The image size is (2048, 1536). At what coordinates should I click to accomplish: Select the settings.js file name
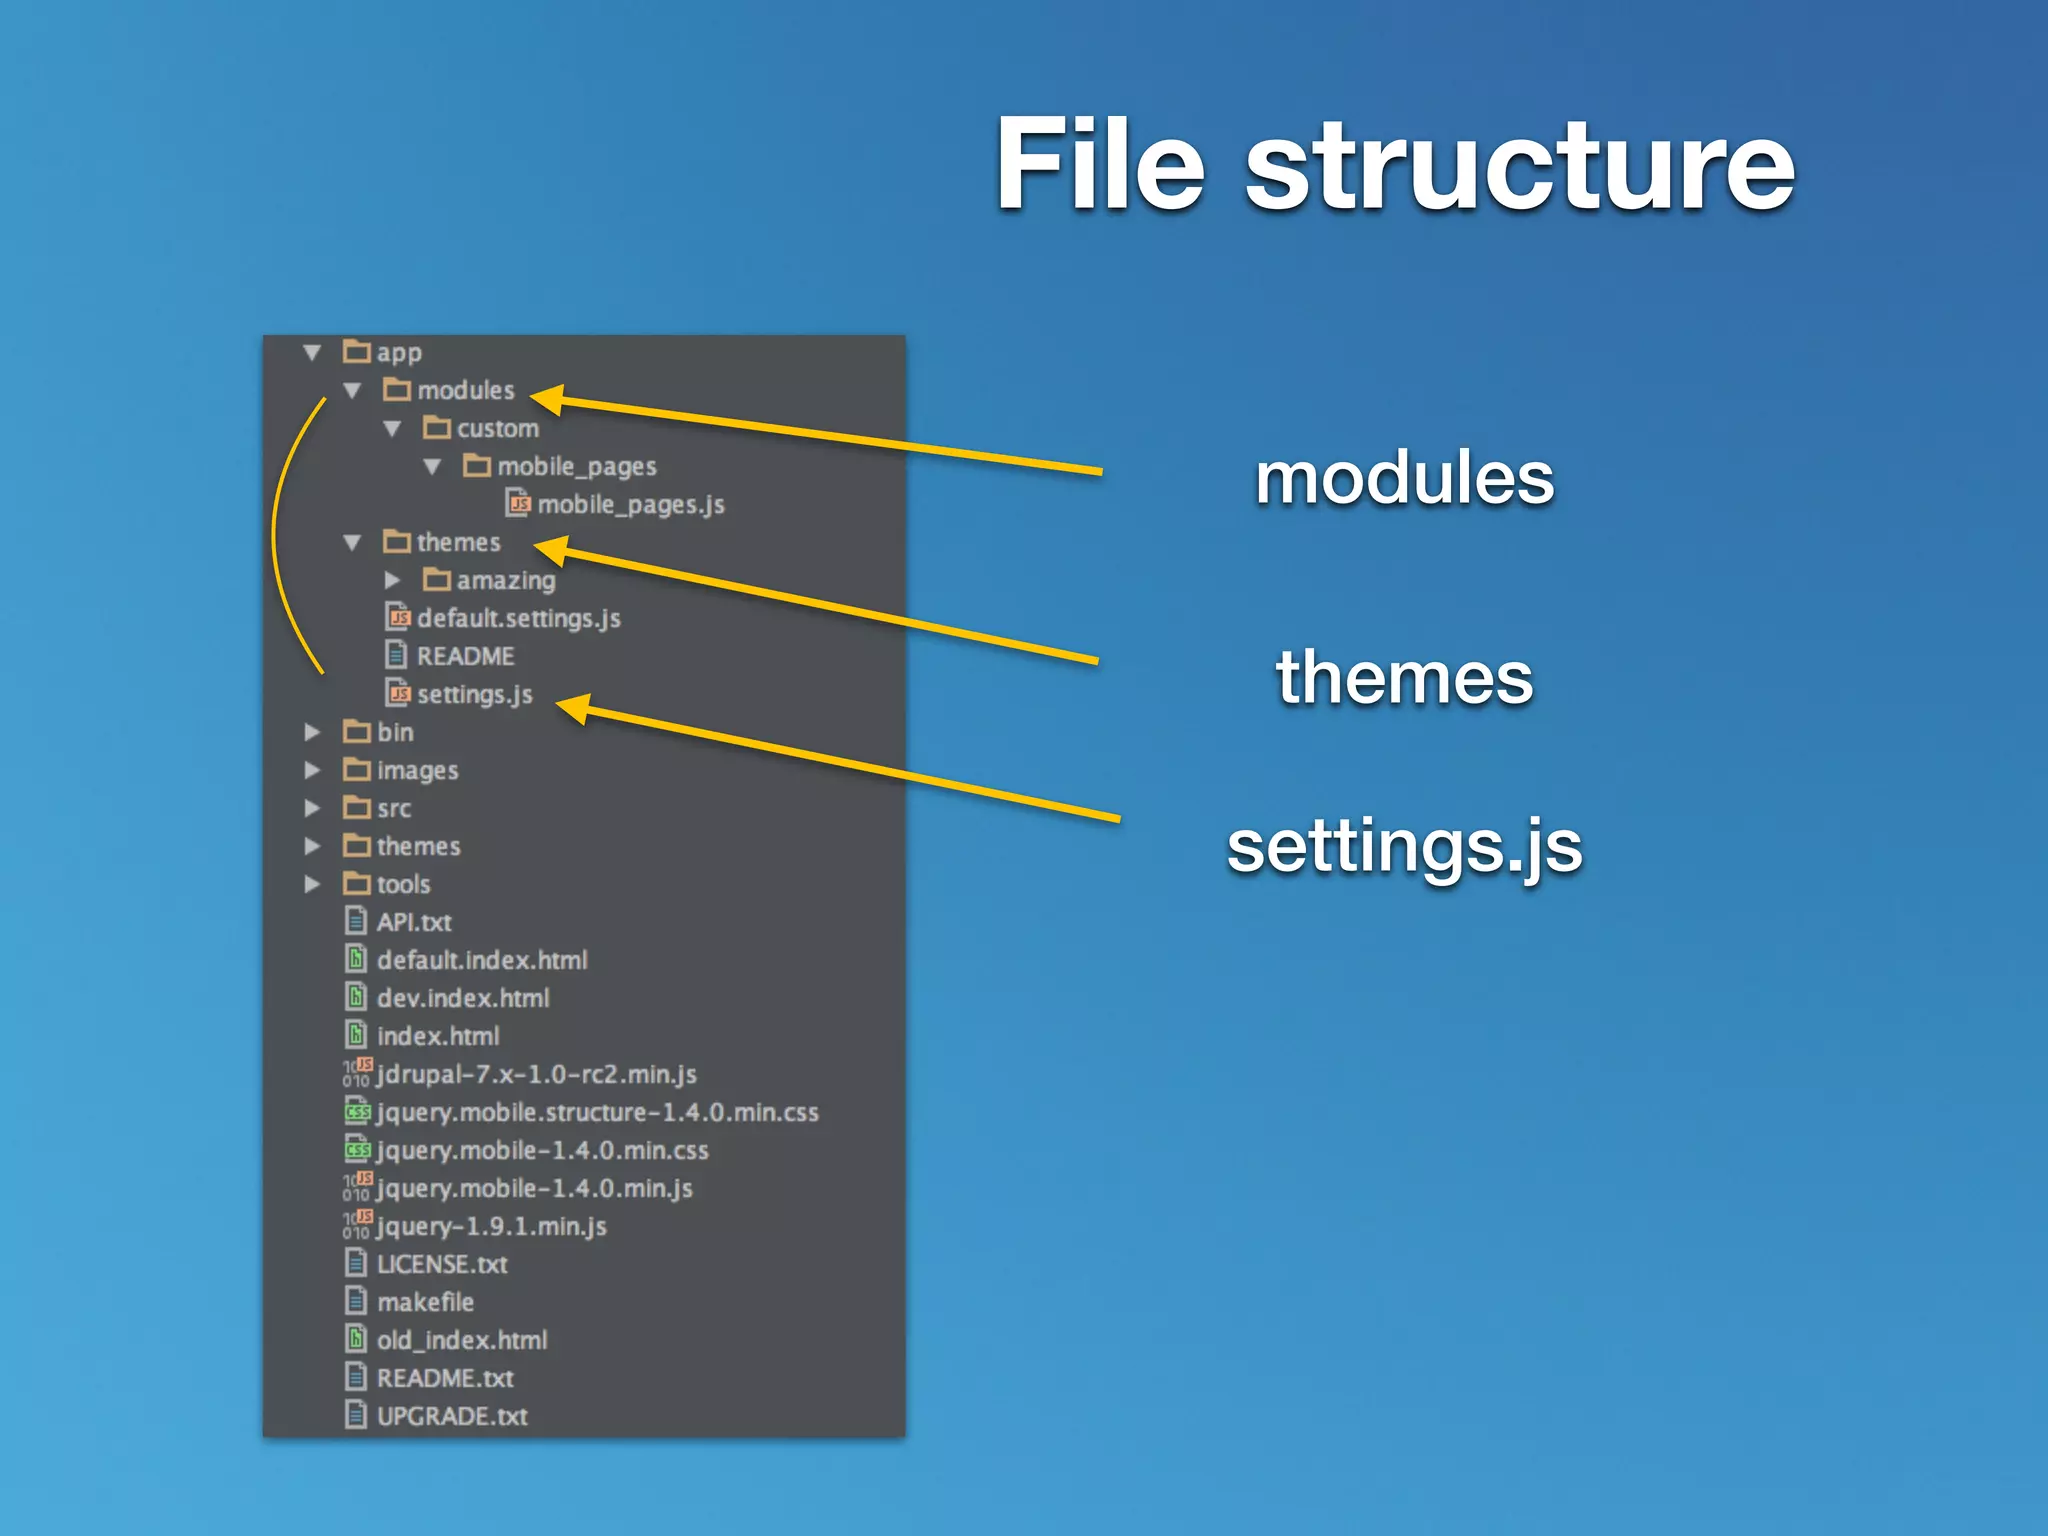tap(475, 695)
